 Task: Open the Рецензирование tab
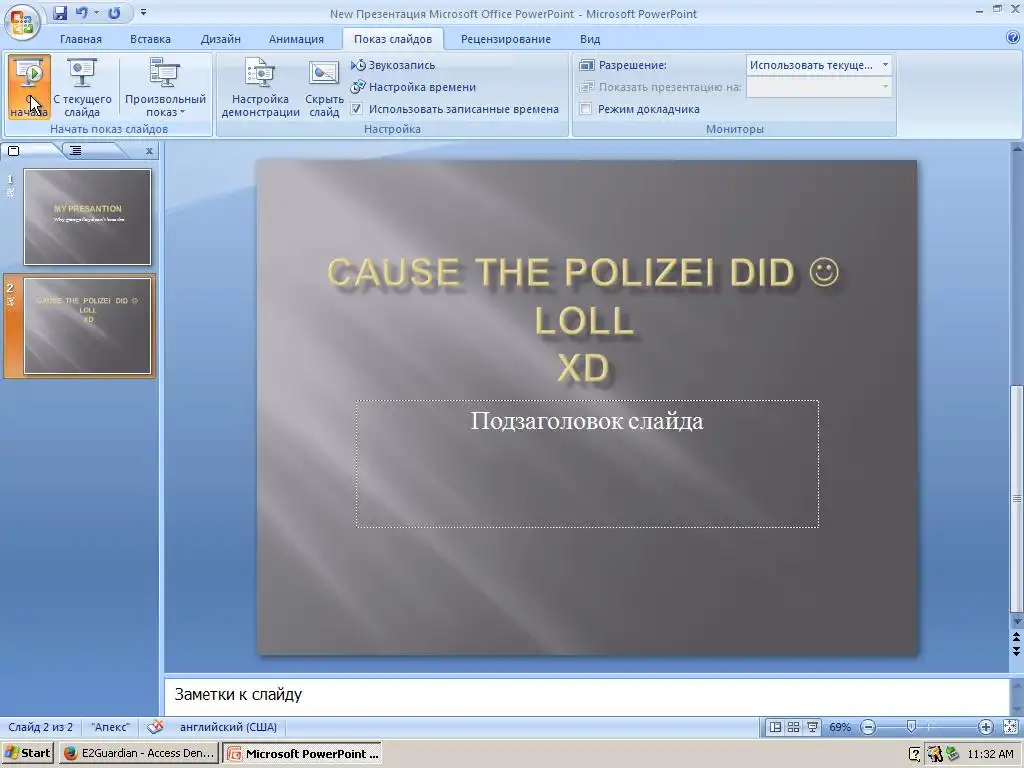coord(506,39)
